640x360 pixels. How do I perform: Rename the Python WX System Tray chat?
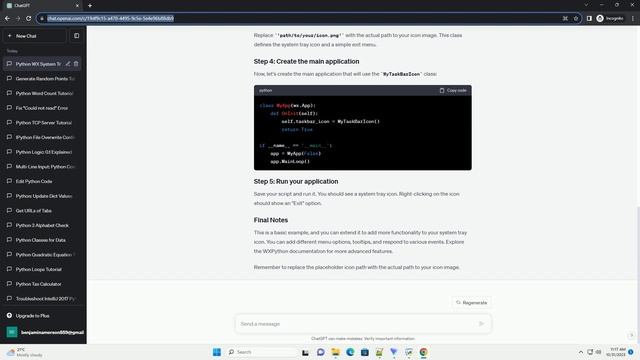coord(68,64)
